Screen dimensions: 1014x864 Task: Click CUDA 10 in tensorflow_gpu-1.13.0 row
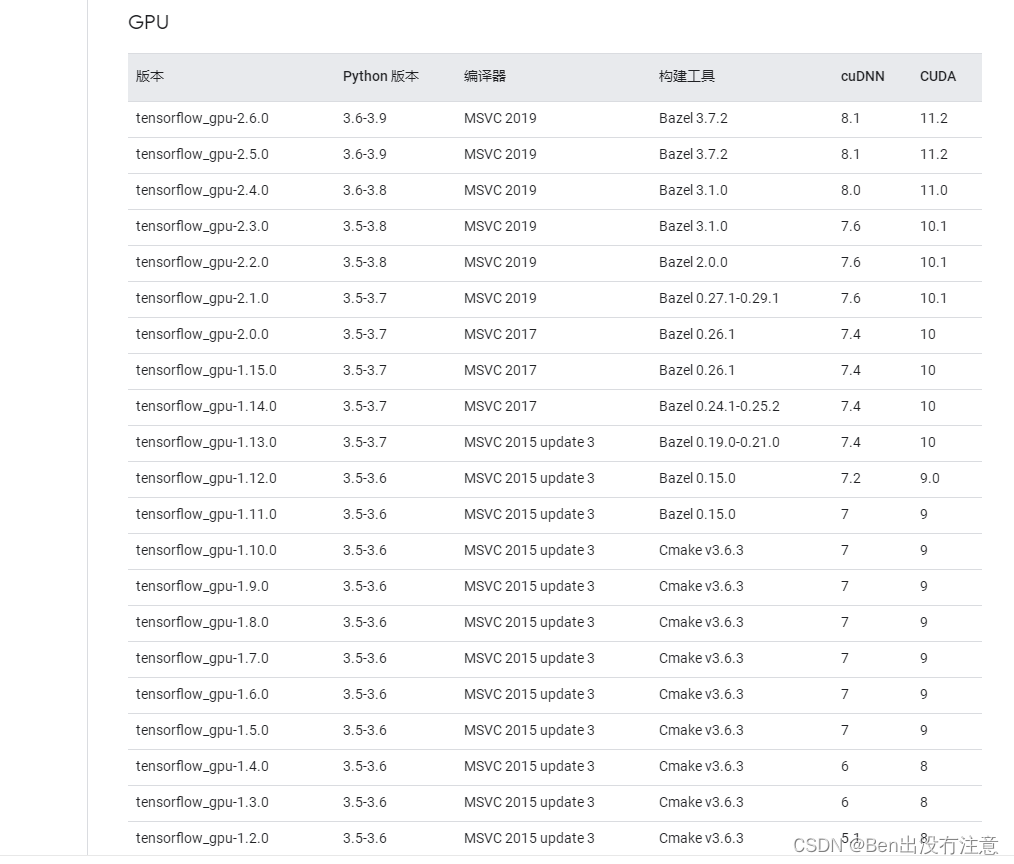(928, 442)
